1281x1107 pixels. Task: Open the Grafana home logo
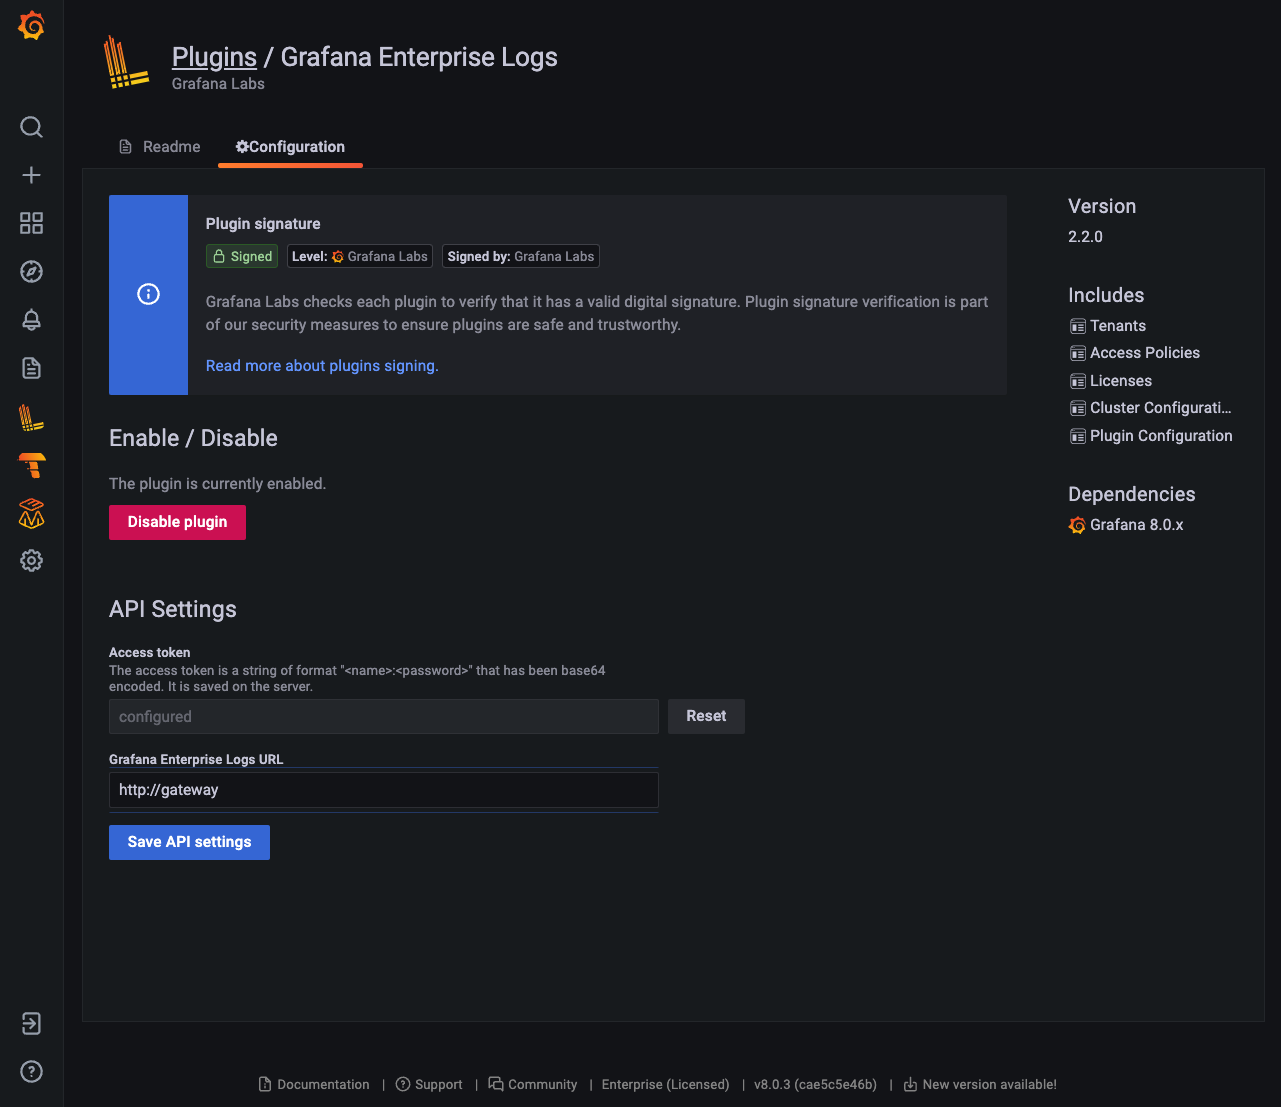tap(32, 26)
